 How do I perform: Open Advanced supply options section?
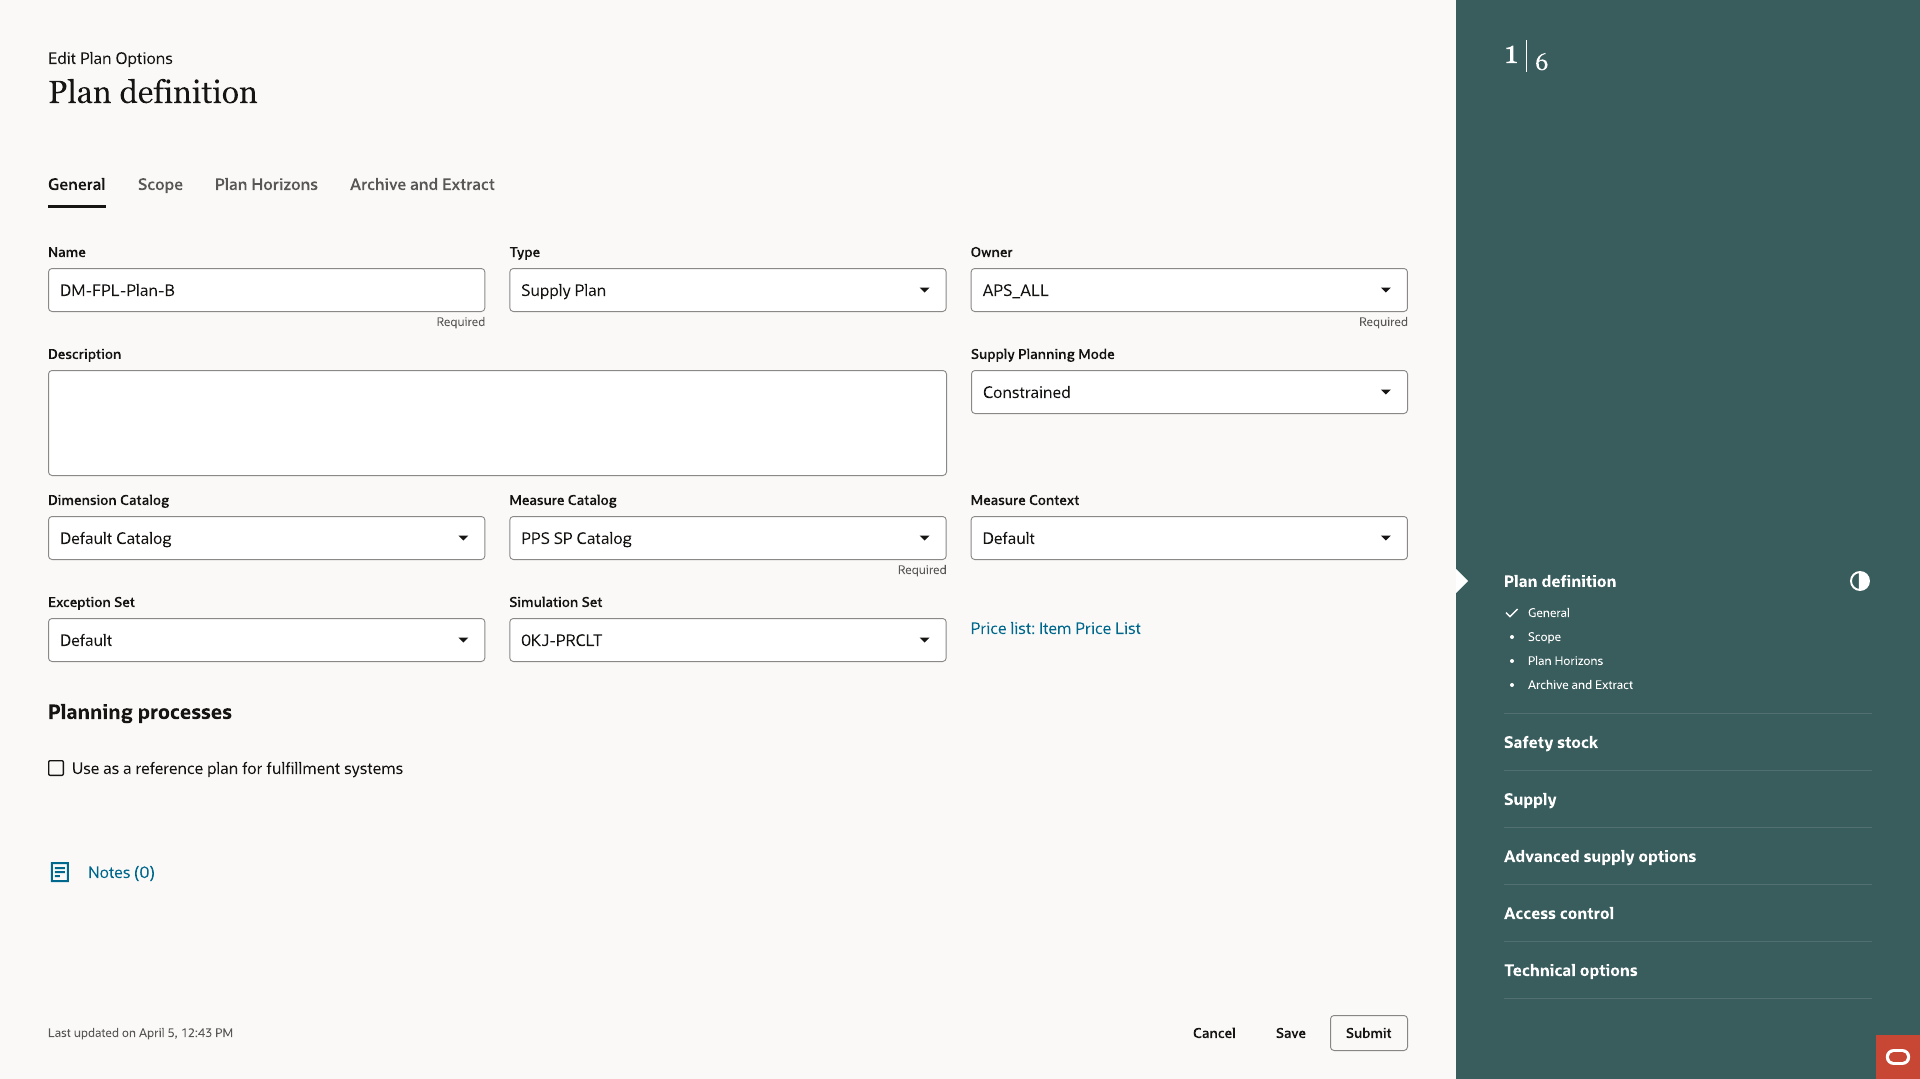[1599, 856]
